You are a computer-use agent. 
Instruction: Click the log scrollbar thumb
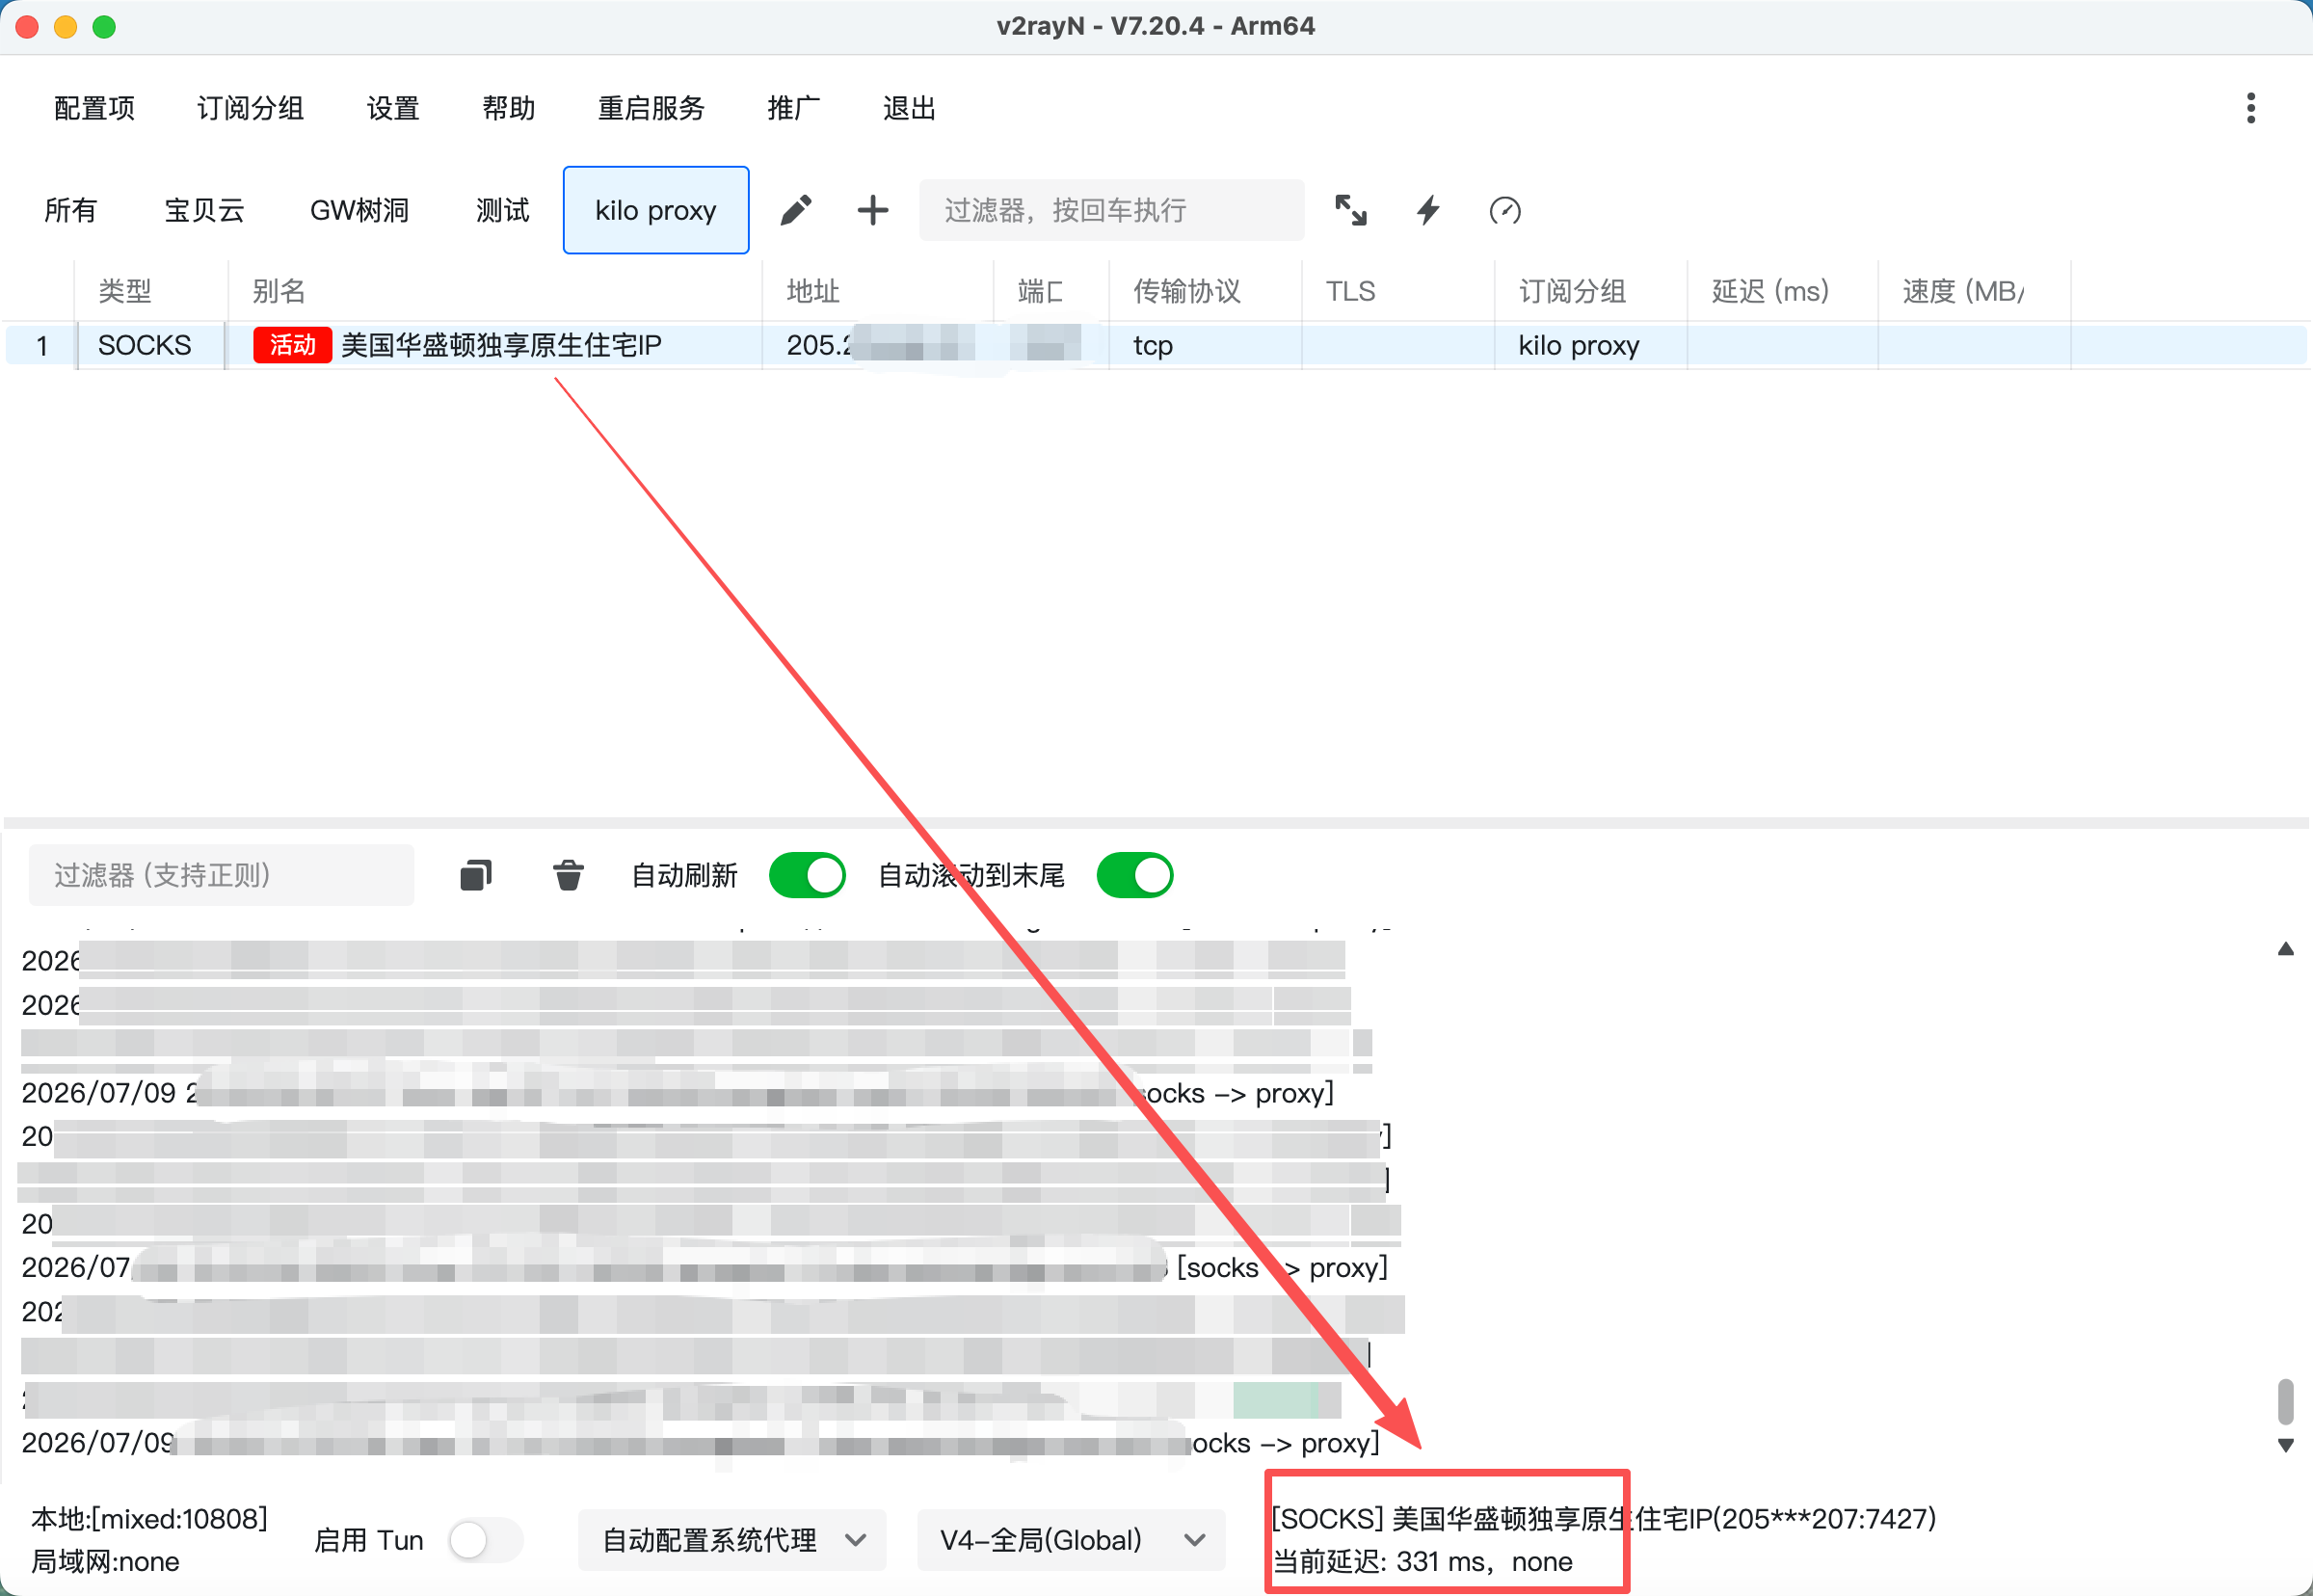(x=2285, y=1400)
